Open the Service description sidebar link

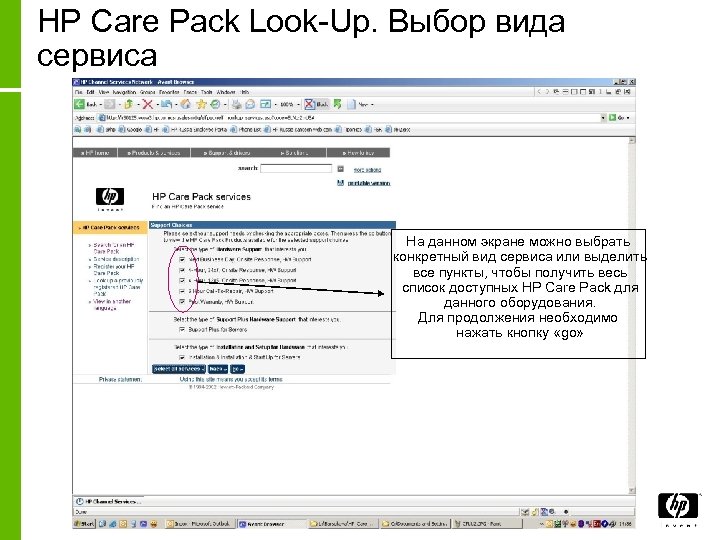pyautogui.click(x=116, y=259)
